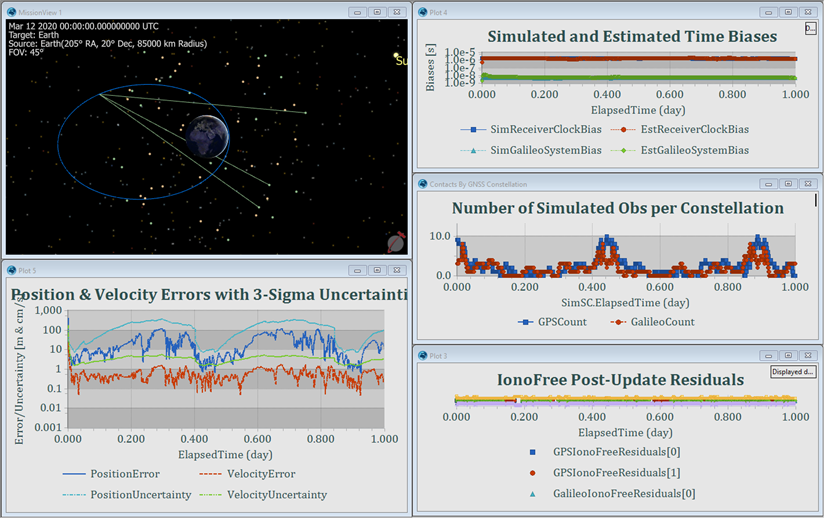Click the PositionUncertainty legend entry
Screen dimensions: 824x518
pos(127,495)
